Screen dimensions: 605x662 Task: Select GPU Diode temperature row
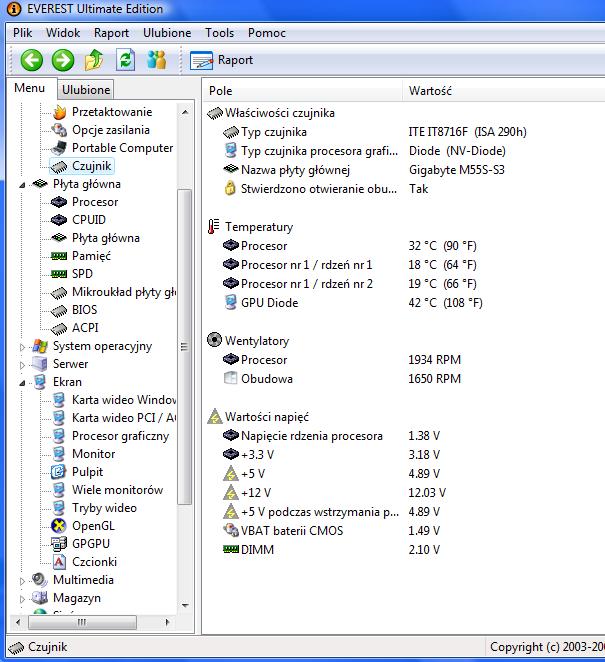tap(353, 303)
